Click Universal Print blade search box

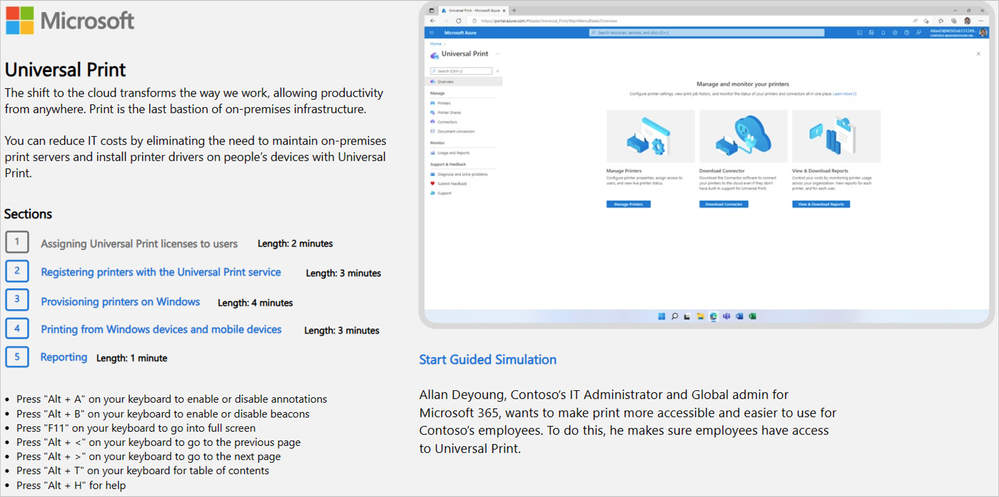tap(461, 71)
